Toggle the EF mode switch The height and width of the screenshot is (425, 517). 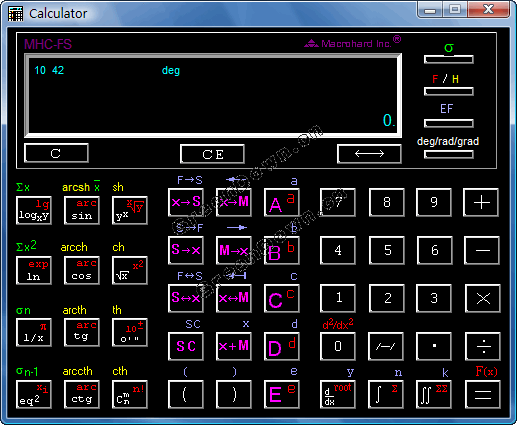pos(449,123)
